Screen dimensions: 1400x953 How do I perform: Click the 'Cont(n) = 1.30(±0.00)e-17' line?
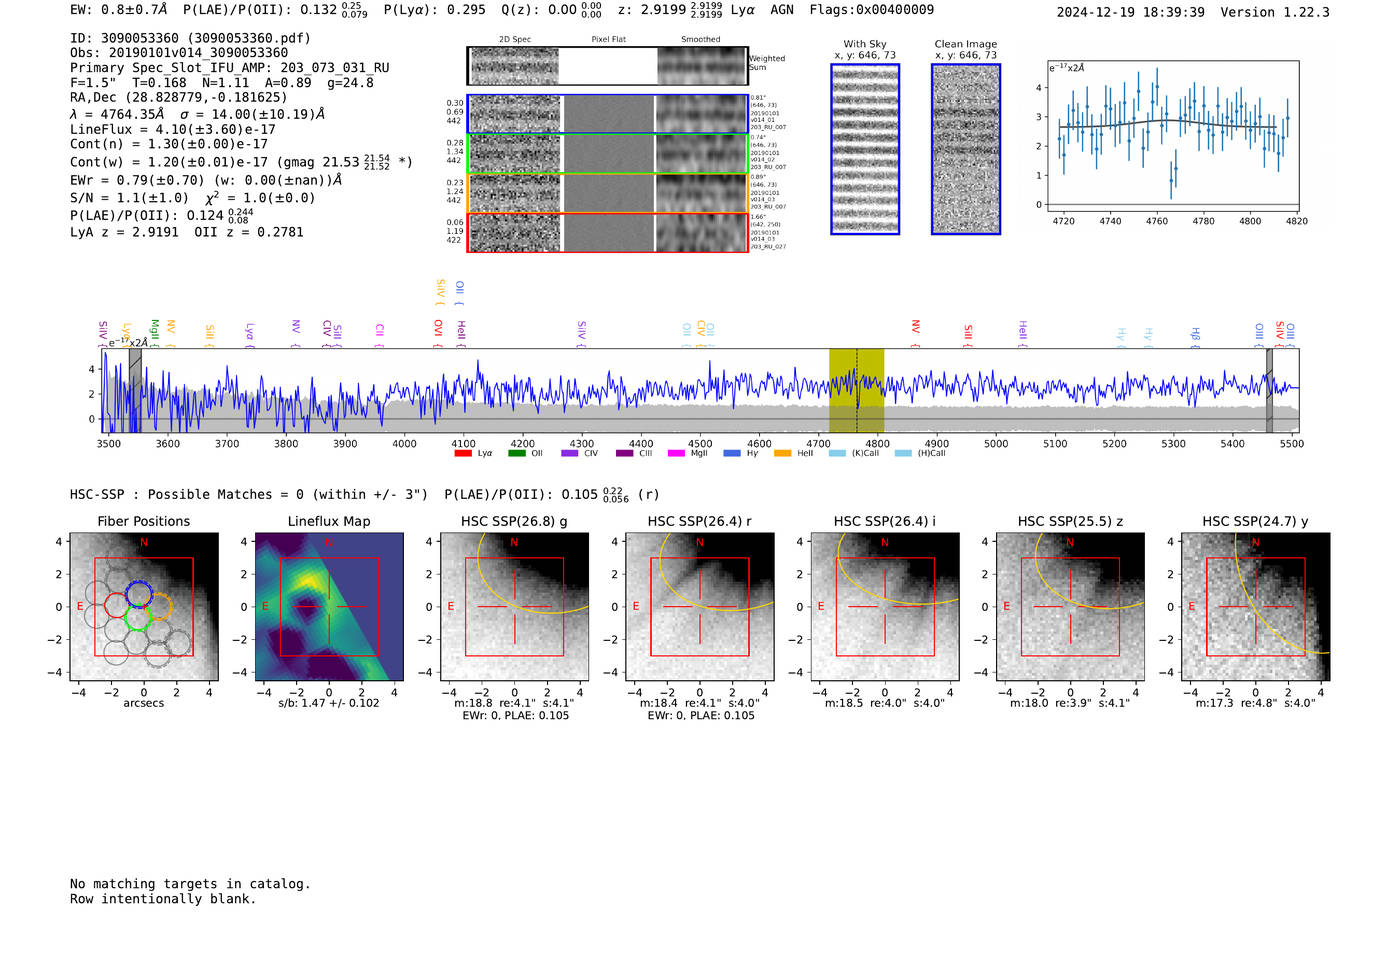tap(169, 144)
